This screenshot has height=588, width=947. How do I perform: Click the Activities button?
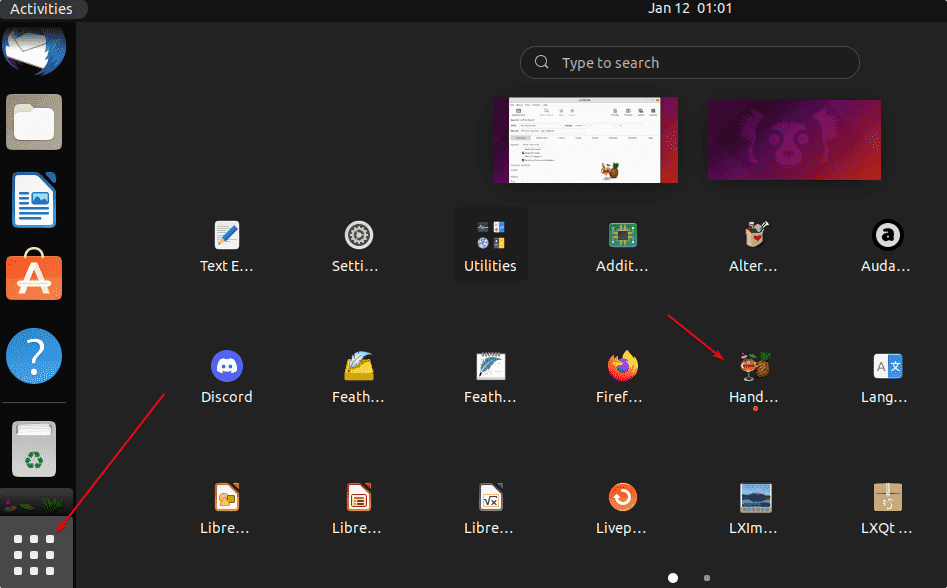point(42,9)
